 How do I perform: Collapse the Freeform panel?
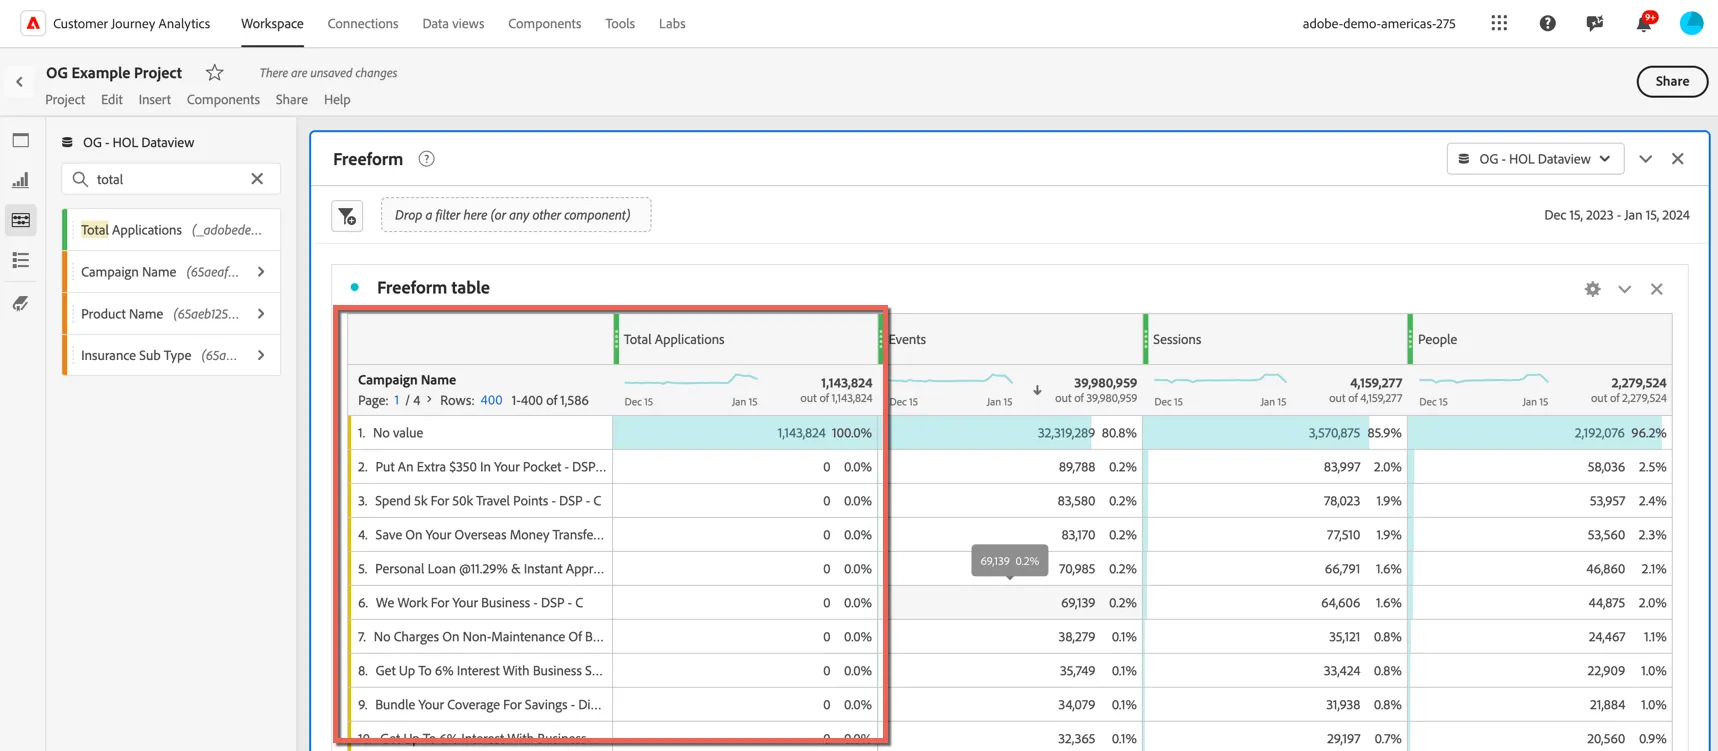pyautogui.click(x=1645, y=159)
